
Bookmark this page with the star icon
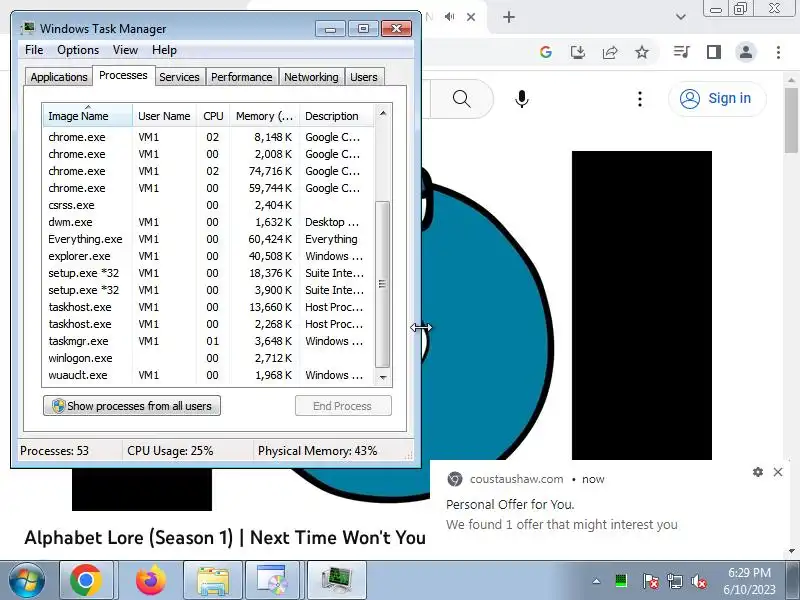coord(642,52)
